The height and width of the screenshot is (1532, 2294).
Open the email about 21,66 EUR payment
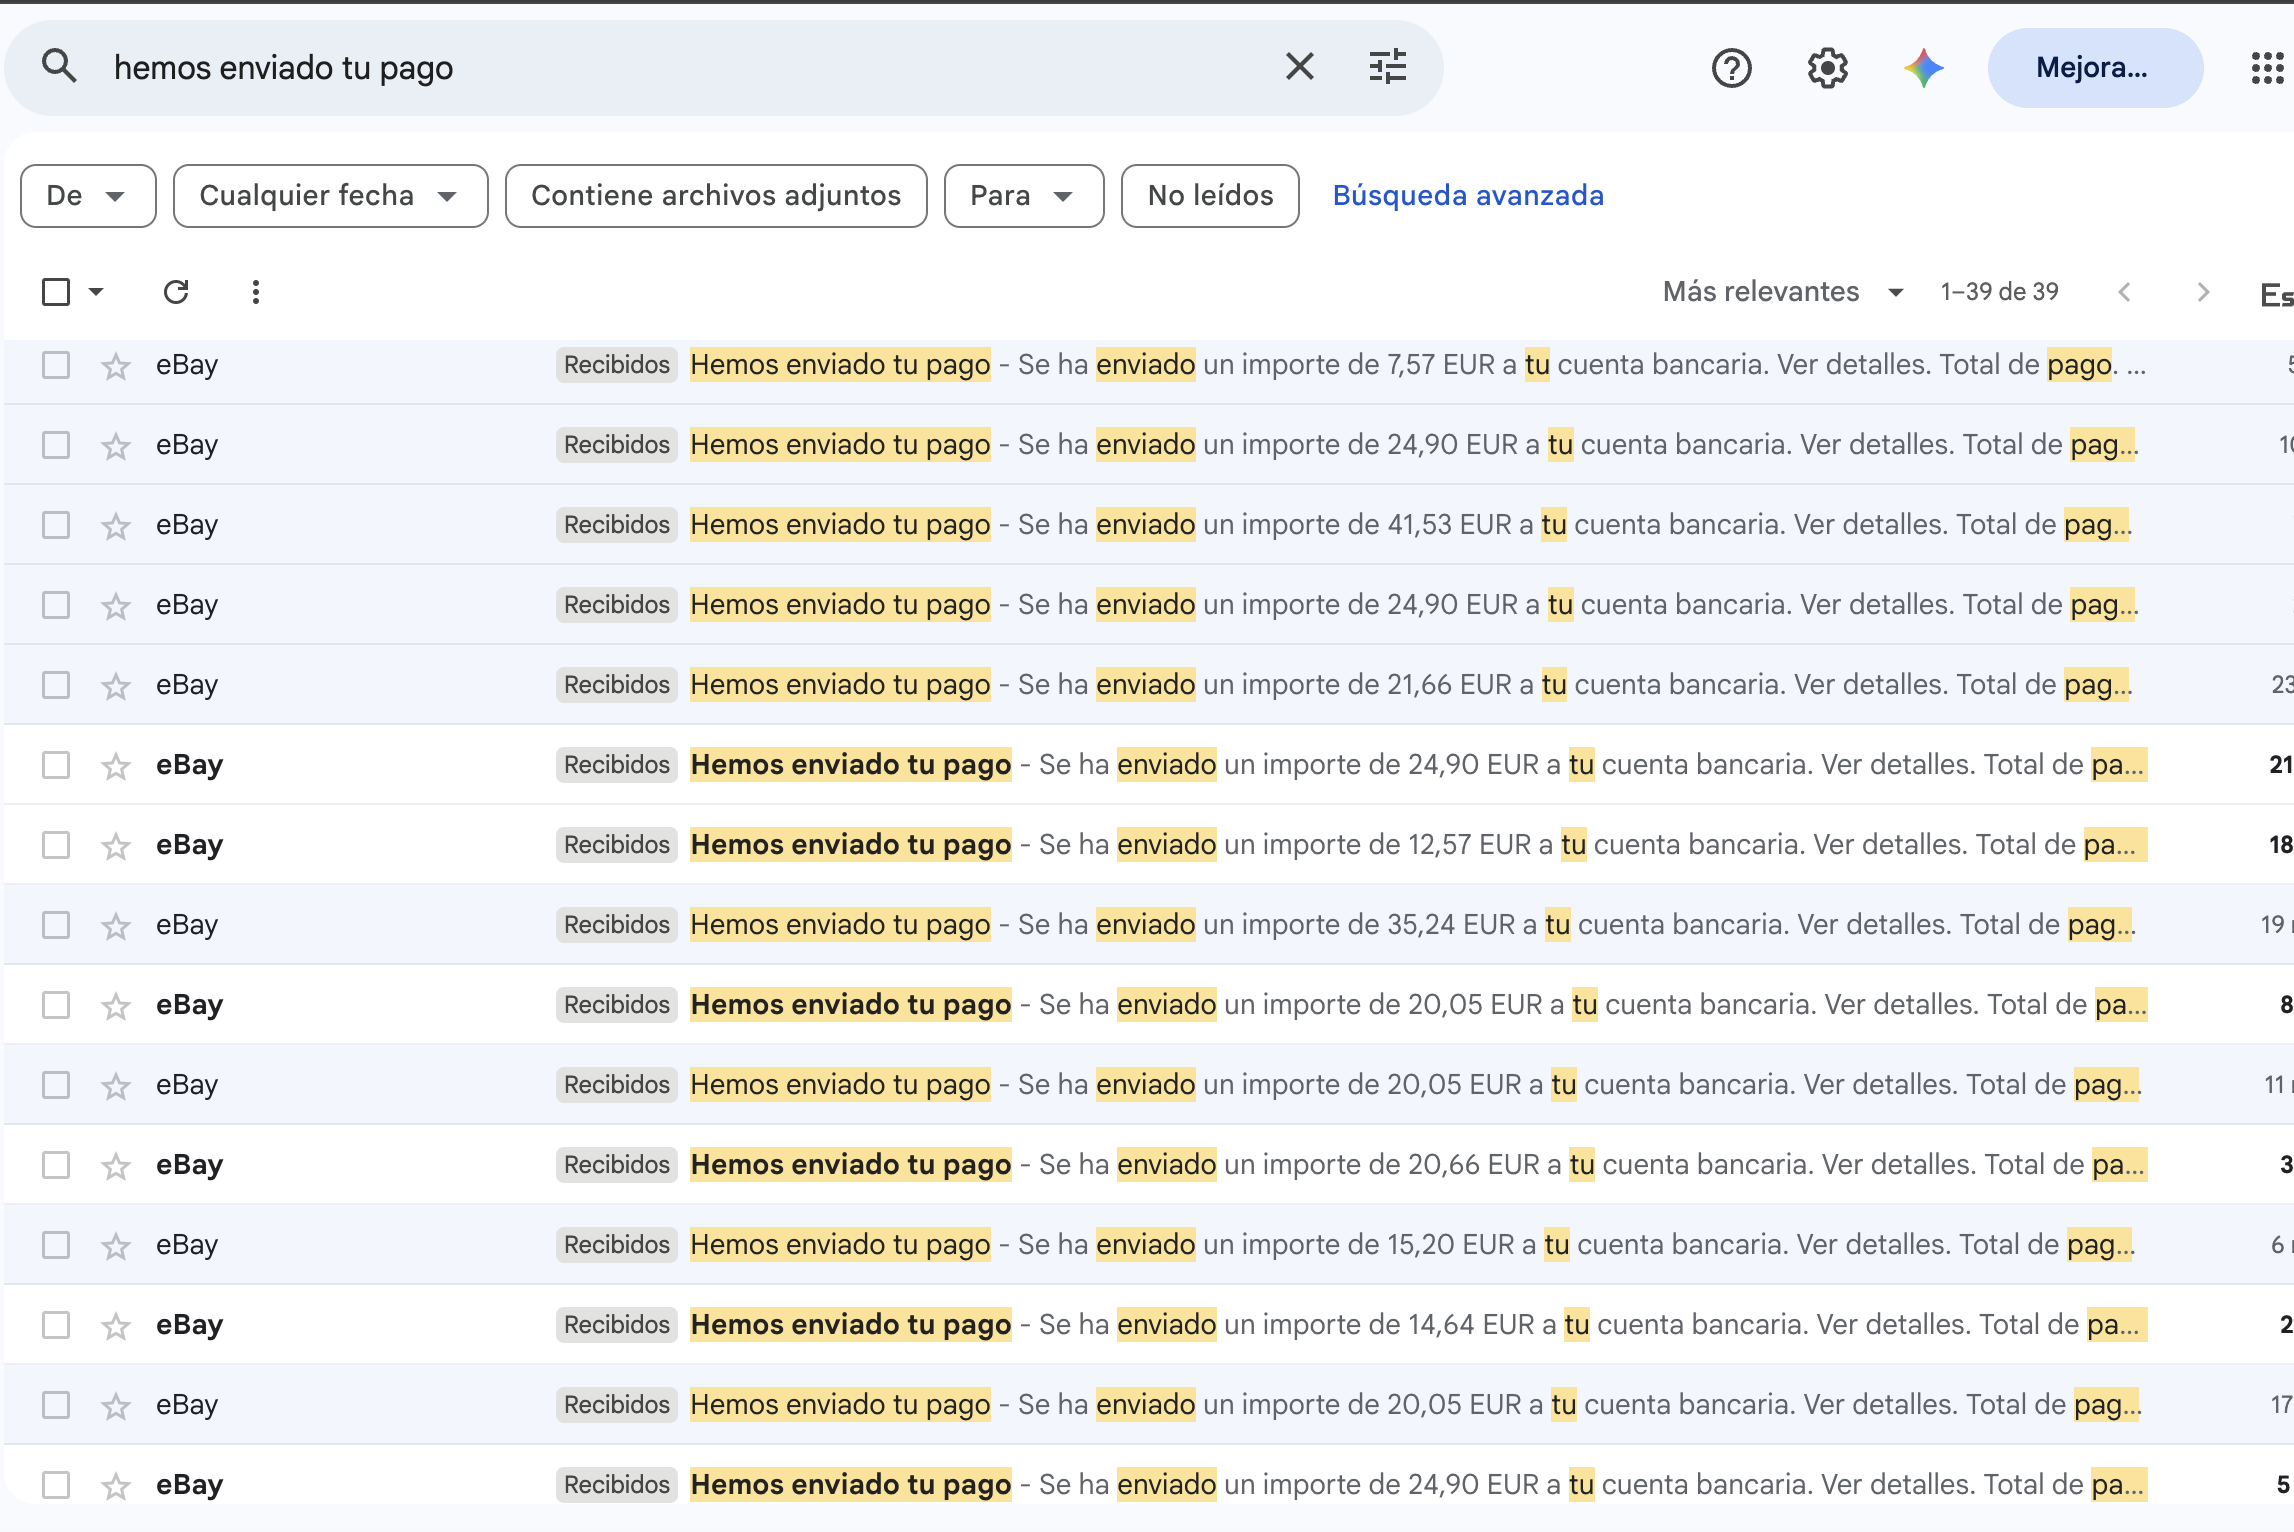[x=1148, y=685]
